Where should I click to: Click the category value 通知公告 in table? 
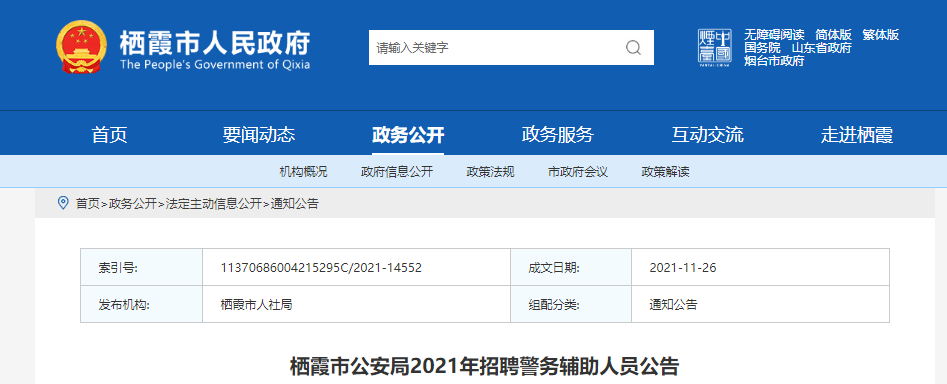(x=673, y=305)
